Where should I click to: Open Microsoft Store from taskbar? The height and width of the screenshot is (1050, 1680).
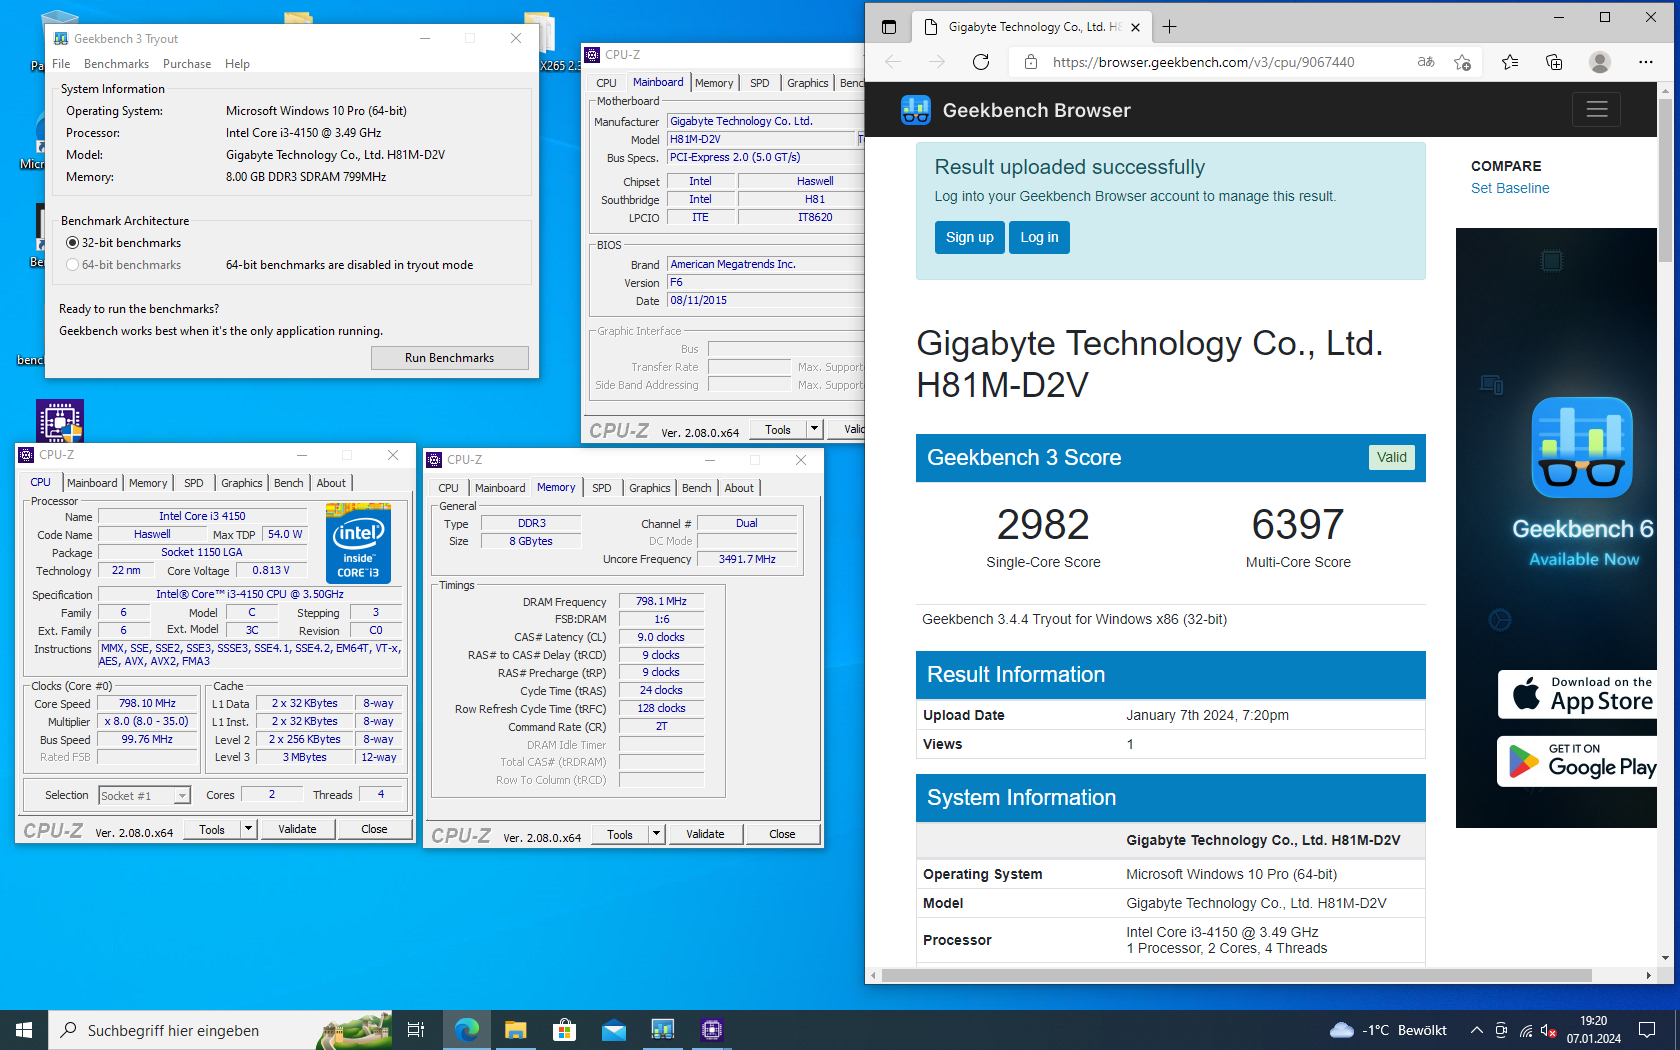[x=565, y=1030]
